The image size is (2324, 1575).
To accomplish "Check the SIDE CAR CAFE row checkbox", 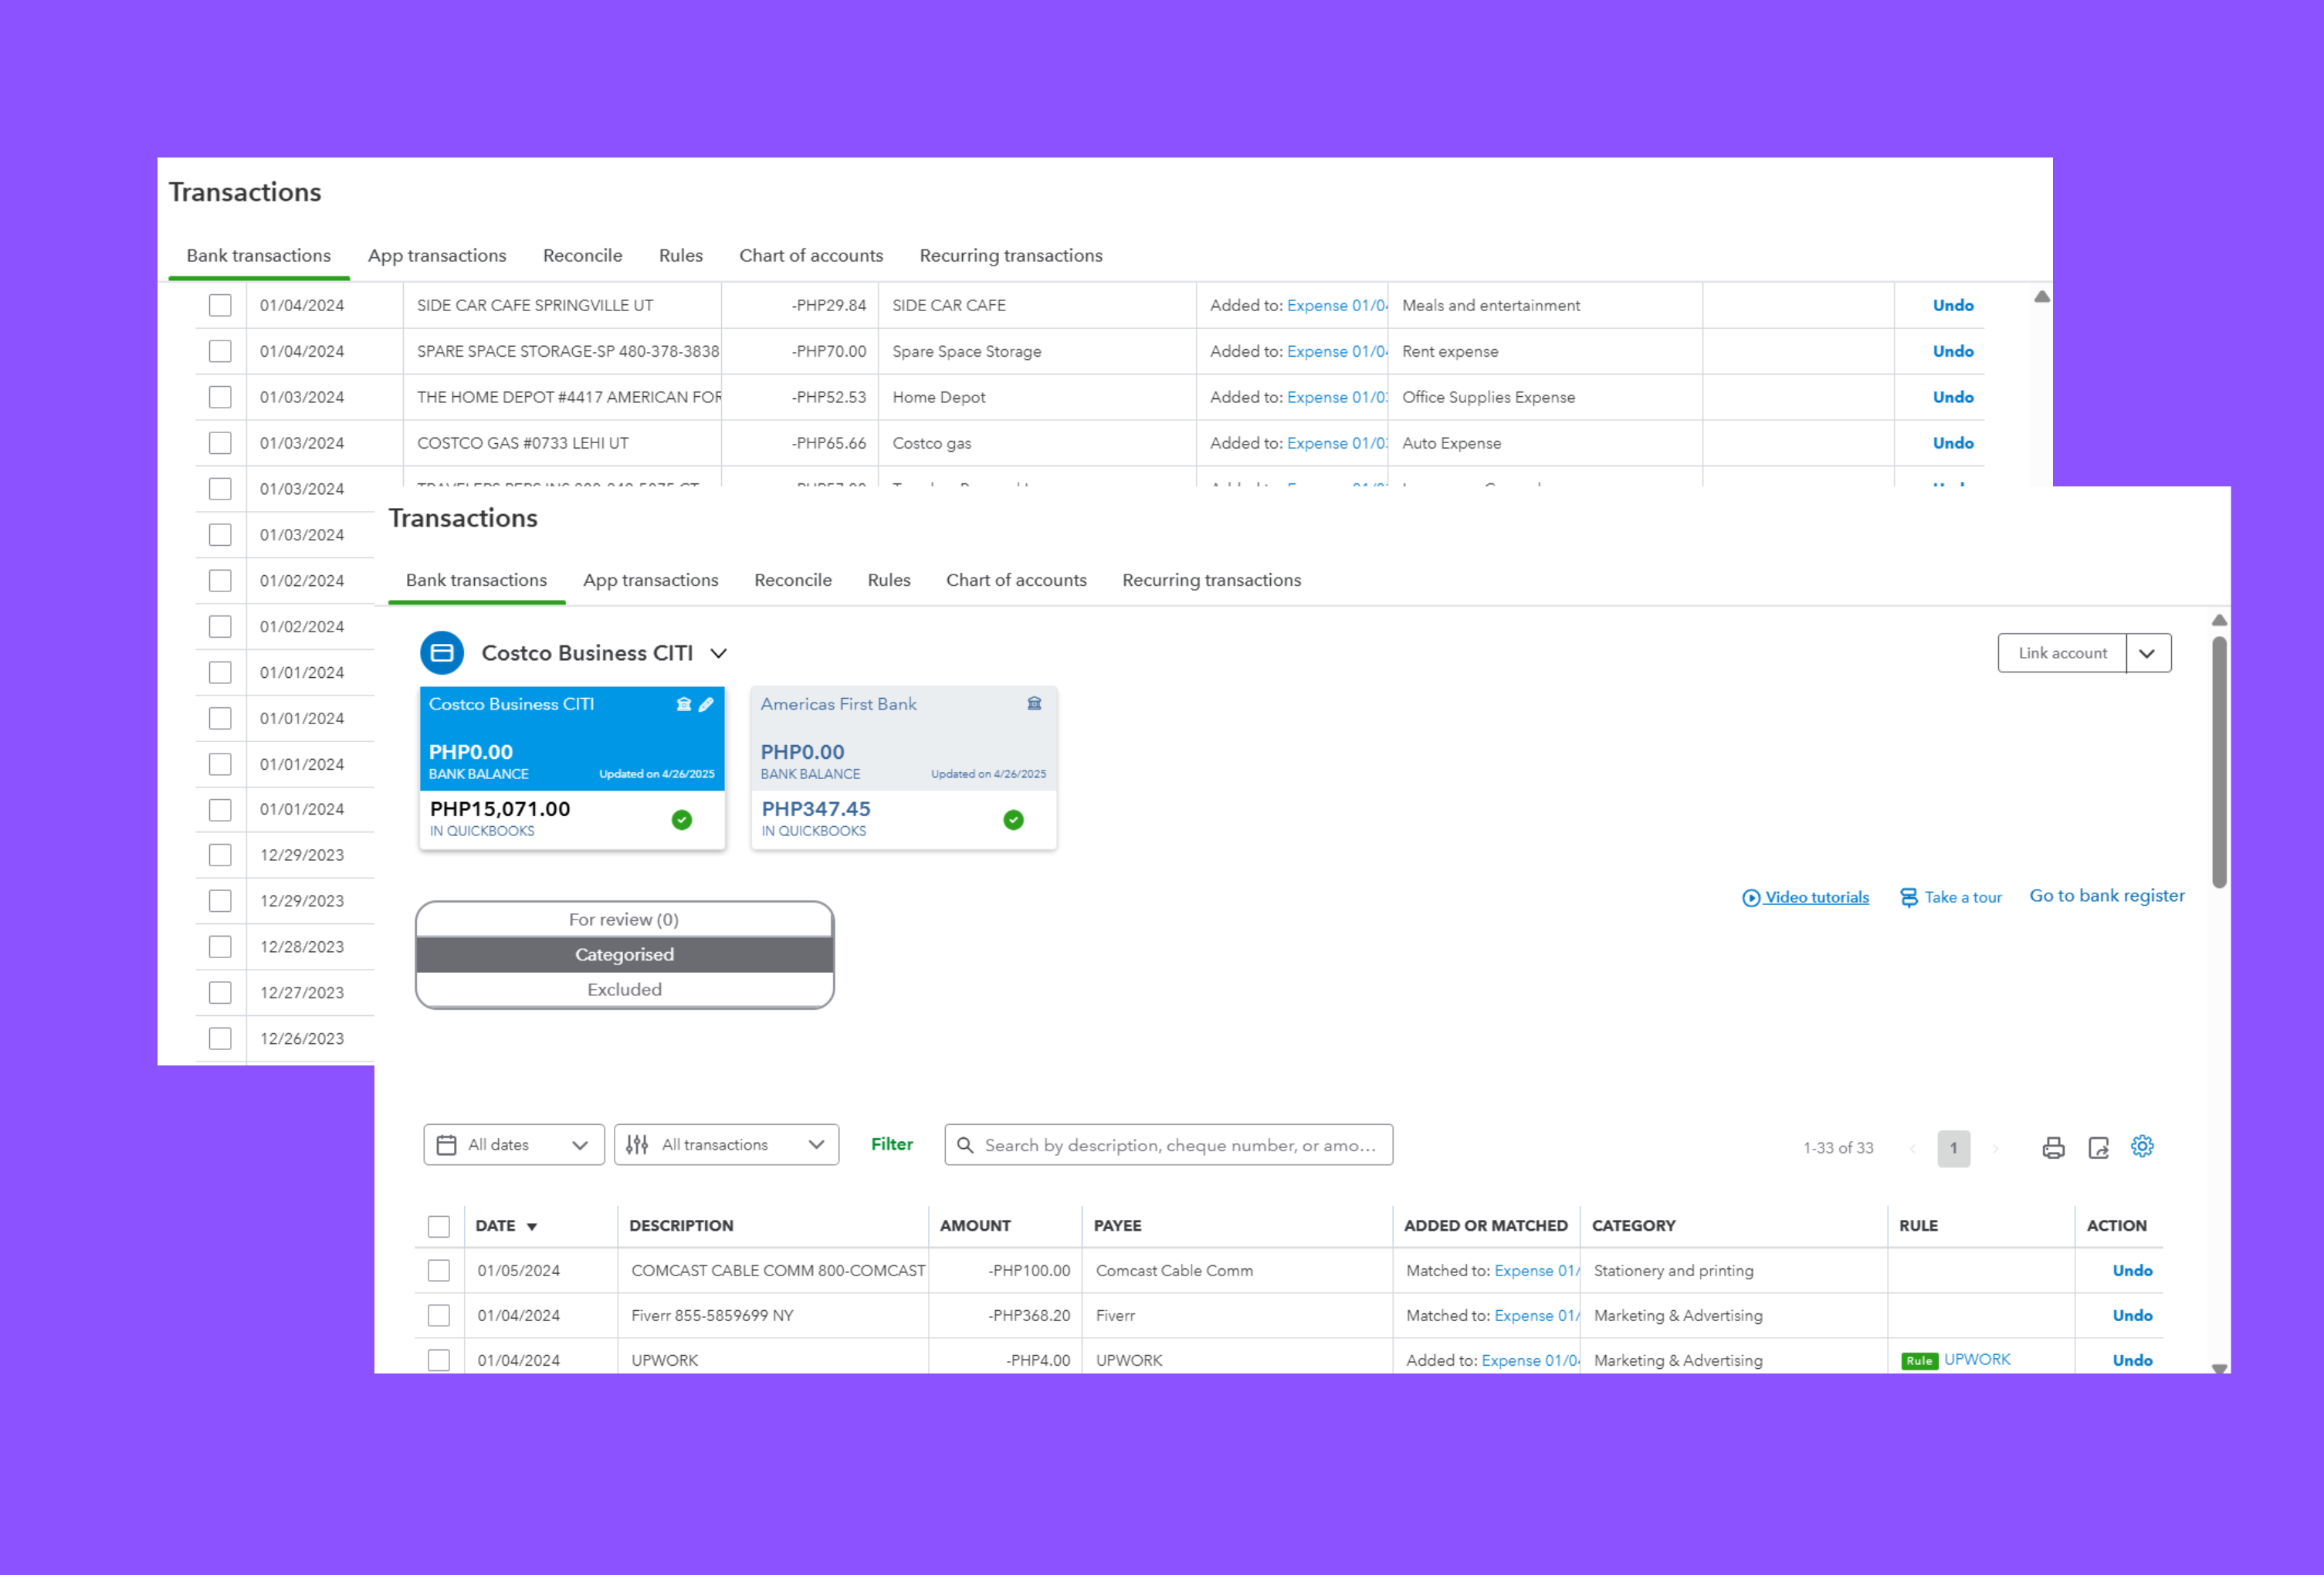I will 220,305.
